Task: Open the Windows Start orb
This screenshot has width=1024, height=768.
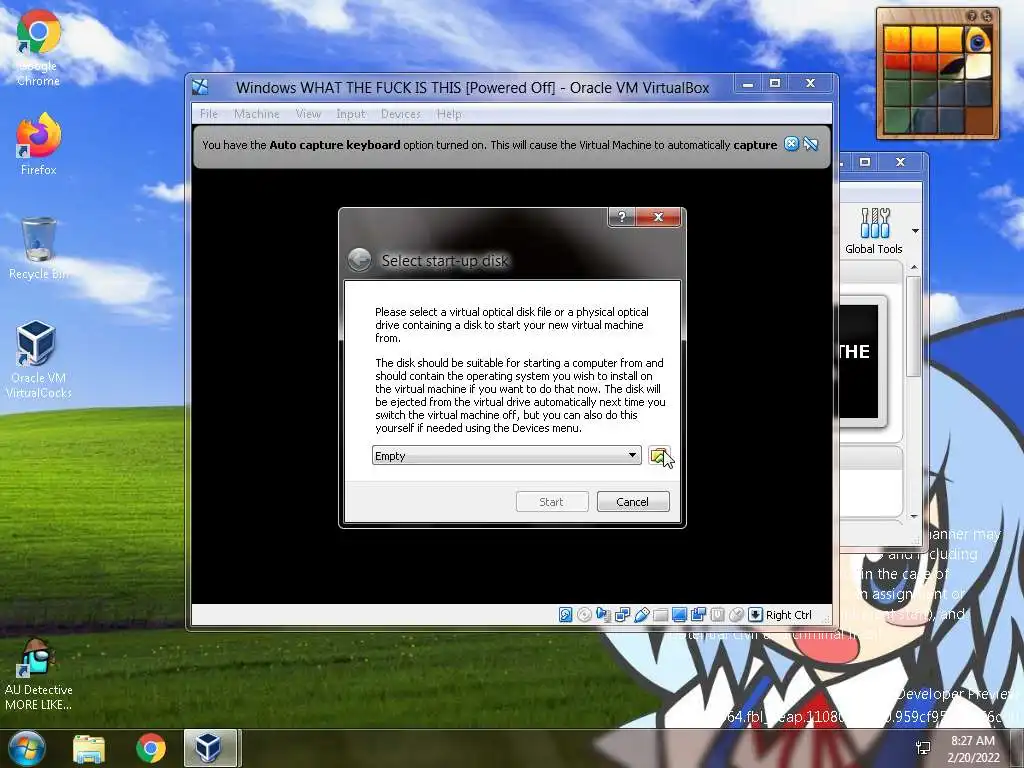Action: tap(26, 748)
